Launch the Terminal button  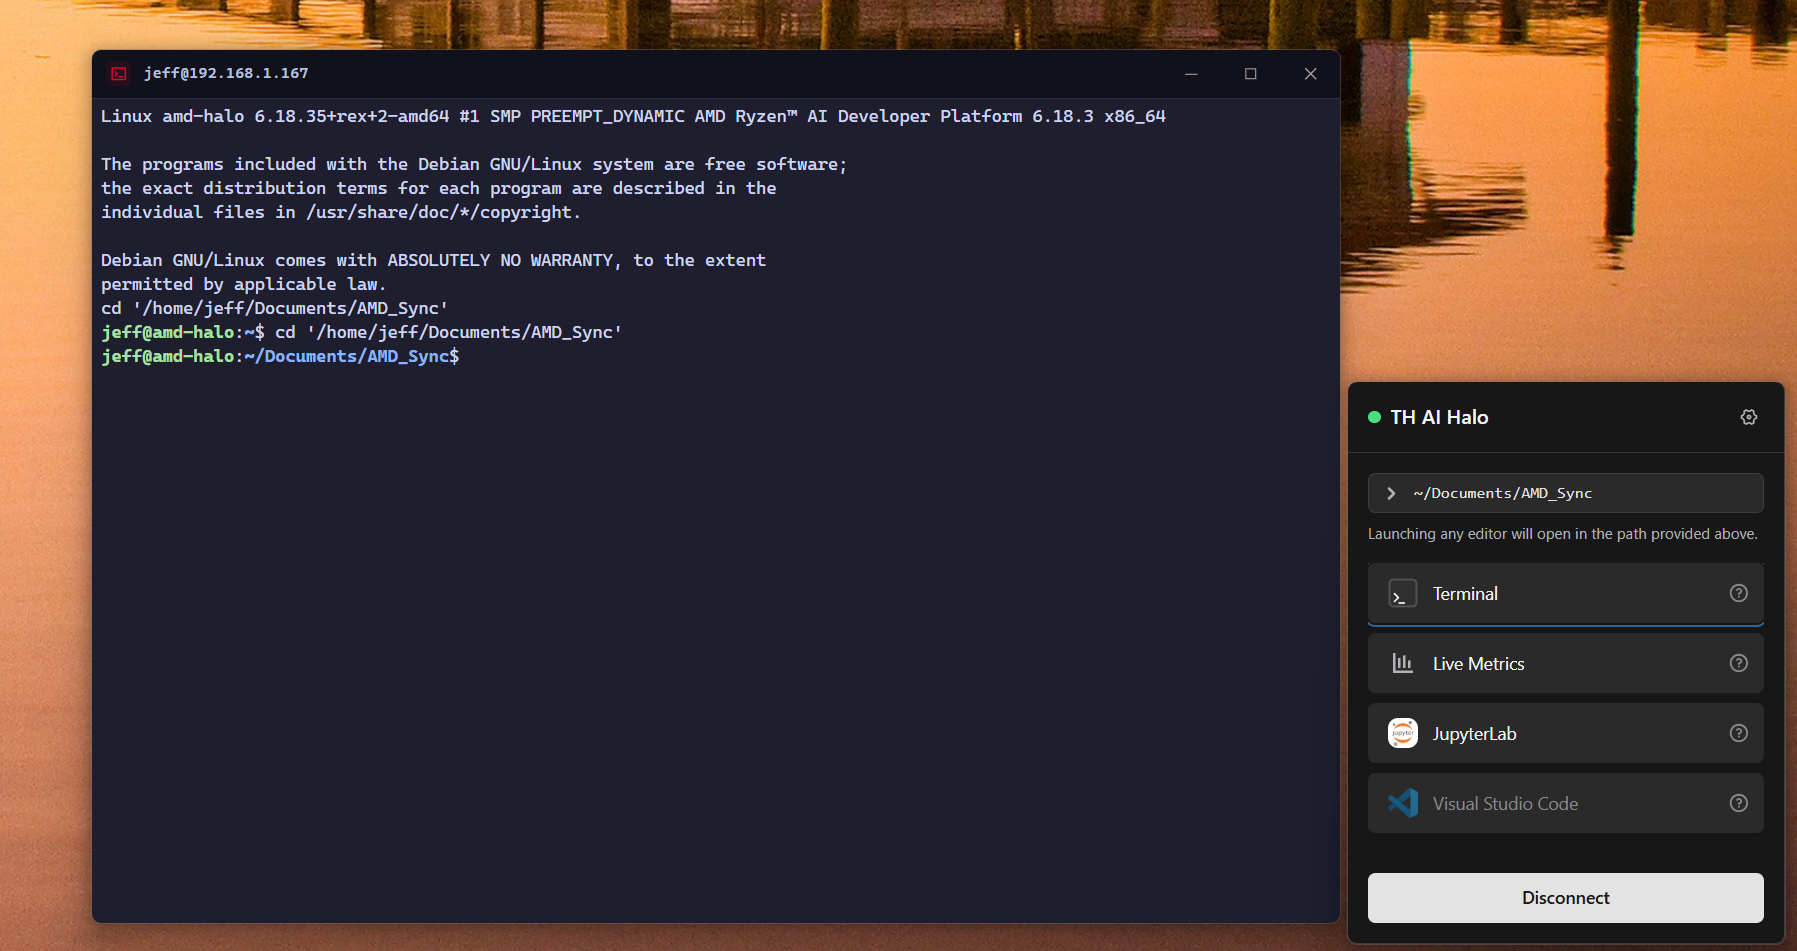[x=1565, y=594]
